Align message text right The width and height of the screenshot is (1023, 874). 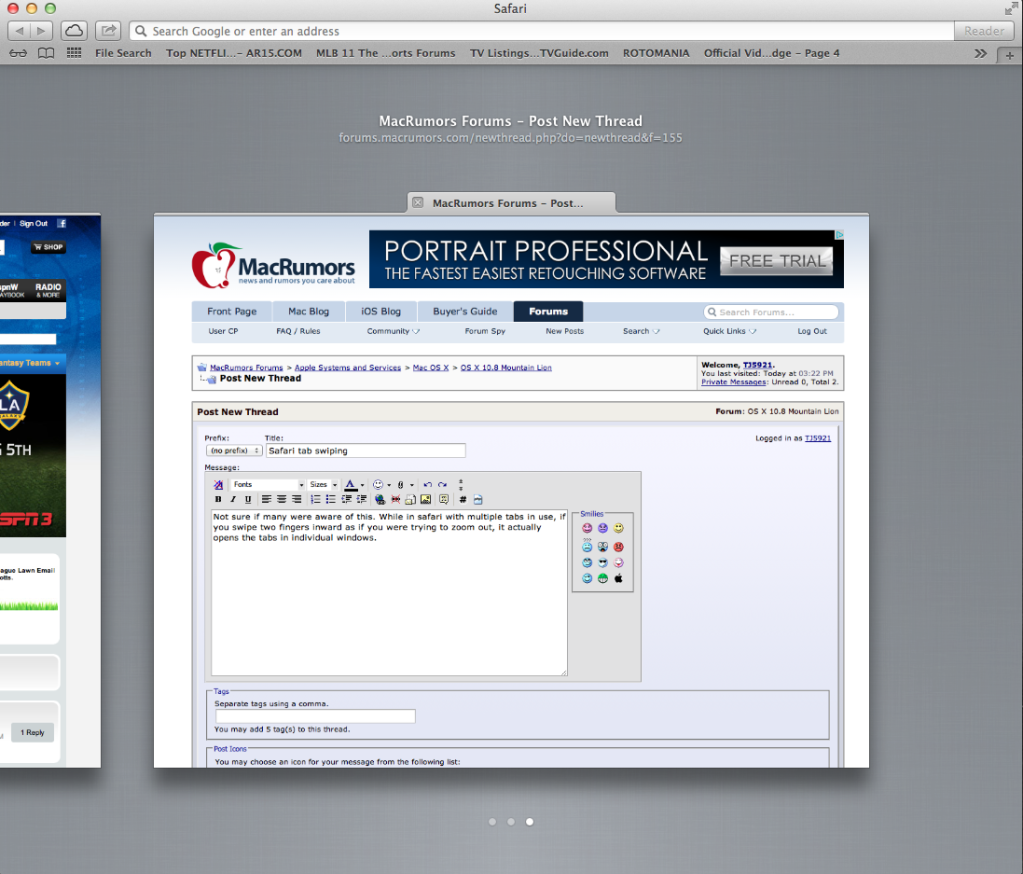(x=296, y=500)
